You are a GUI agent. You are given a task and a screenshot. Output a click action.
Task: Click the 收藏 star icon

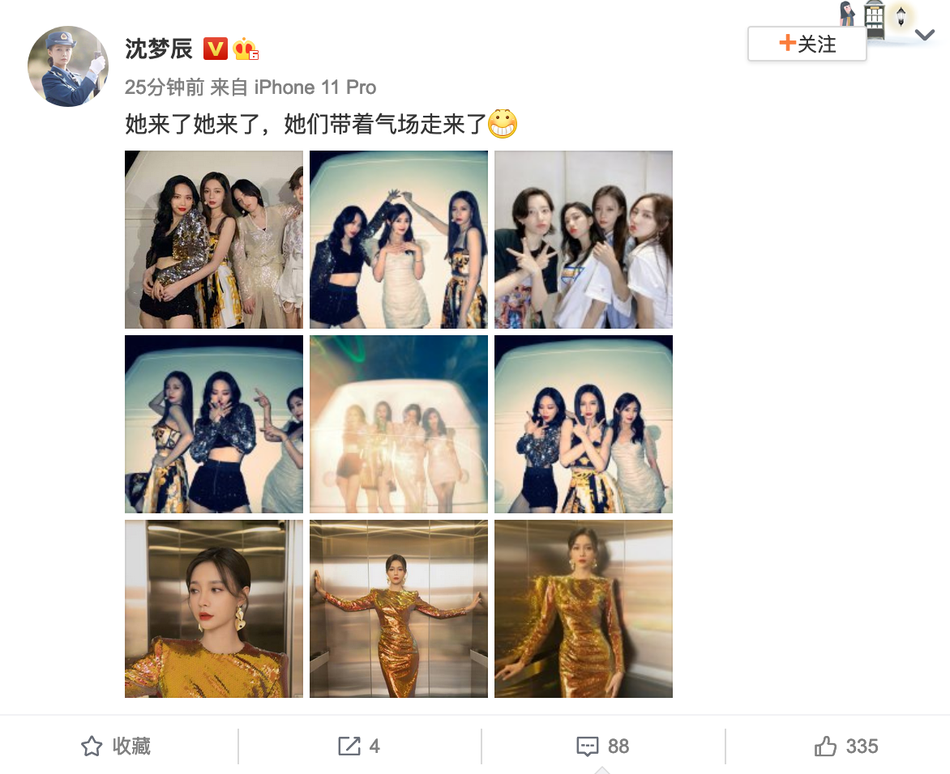pos(91,746)
